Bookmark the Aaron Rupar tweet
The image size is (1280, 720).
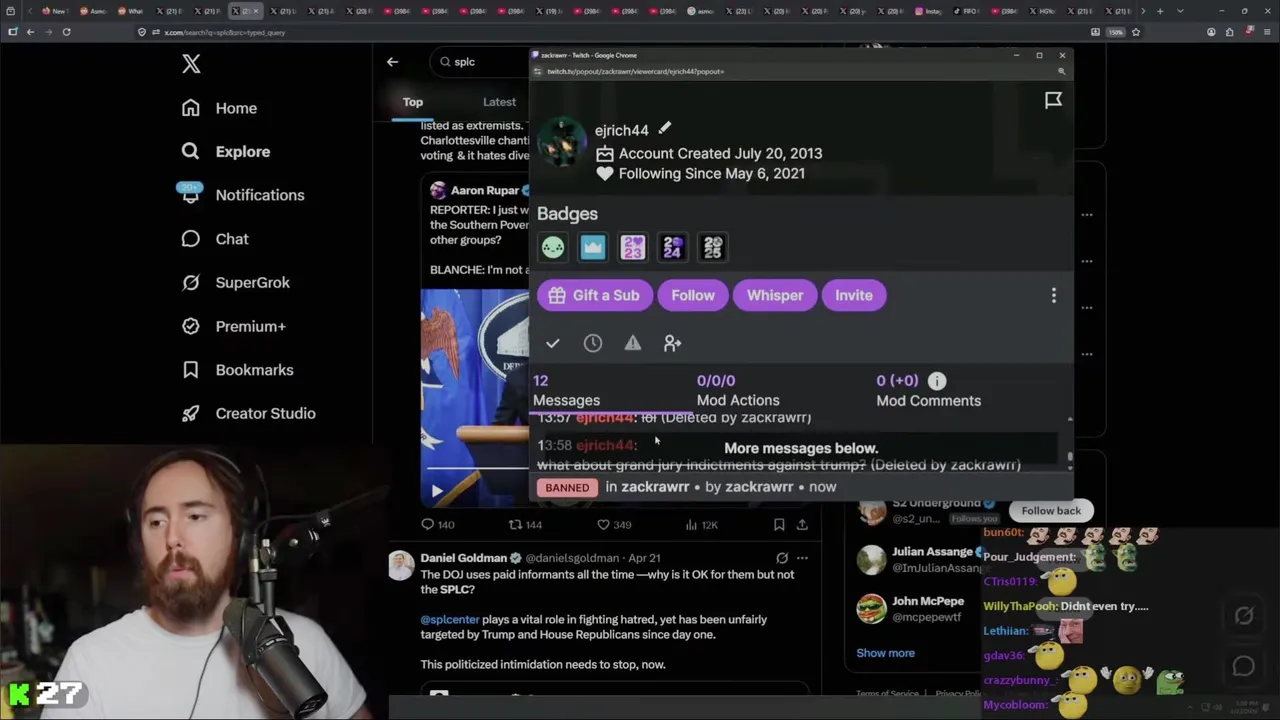click(779, 524)
